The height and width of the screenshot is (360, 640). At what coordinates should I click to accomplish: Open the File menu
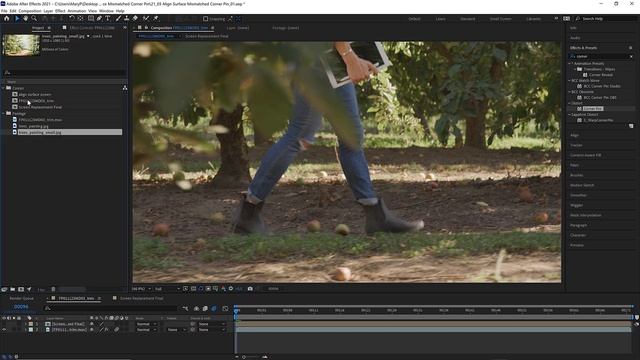click(4, 11)
